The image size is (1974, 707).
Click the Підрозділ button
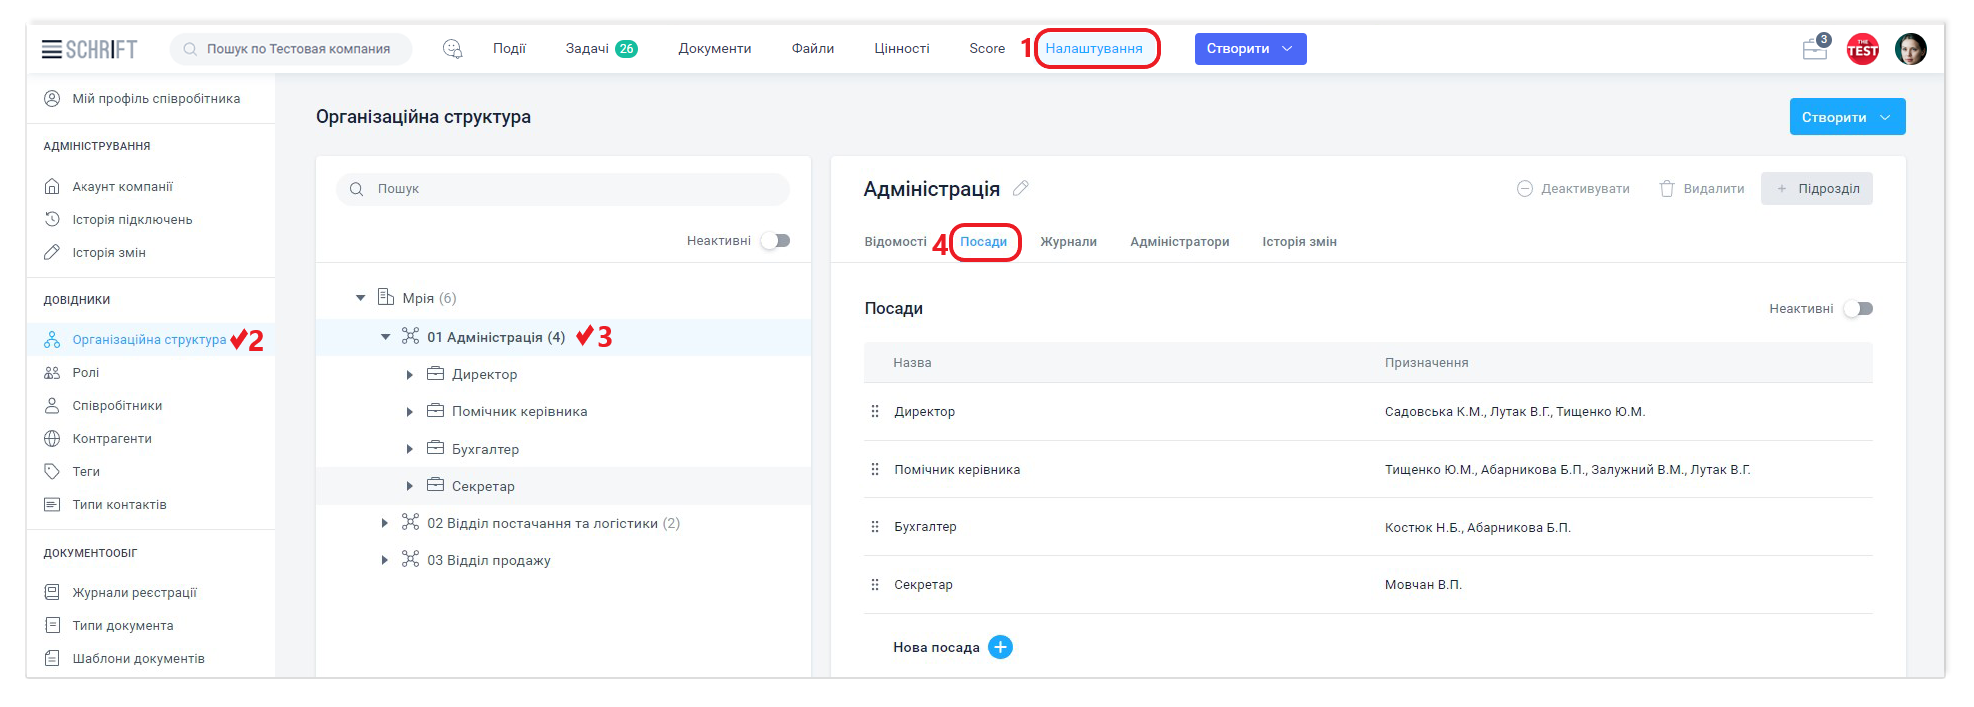tap(1816, 189)
